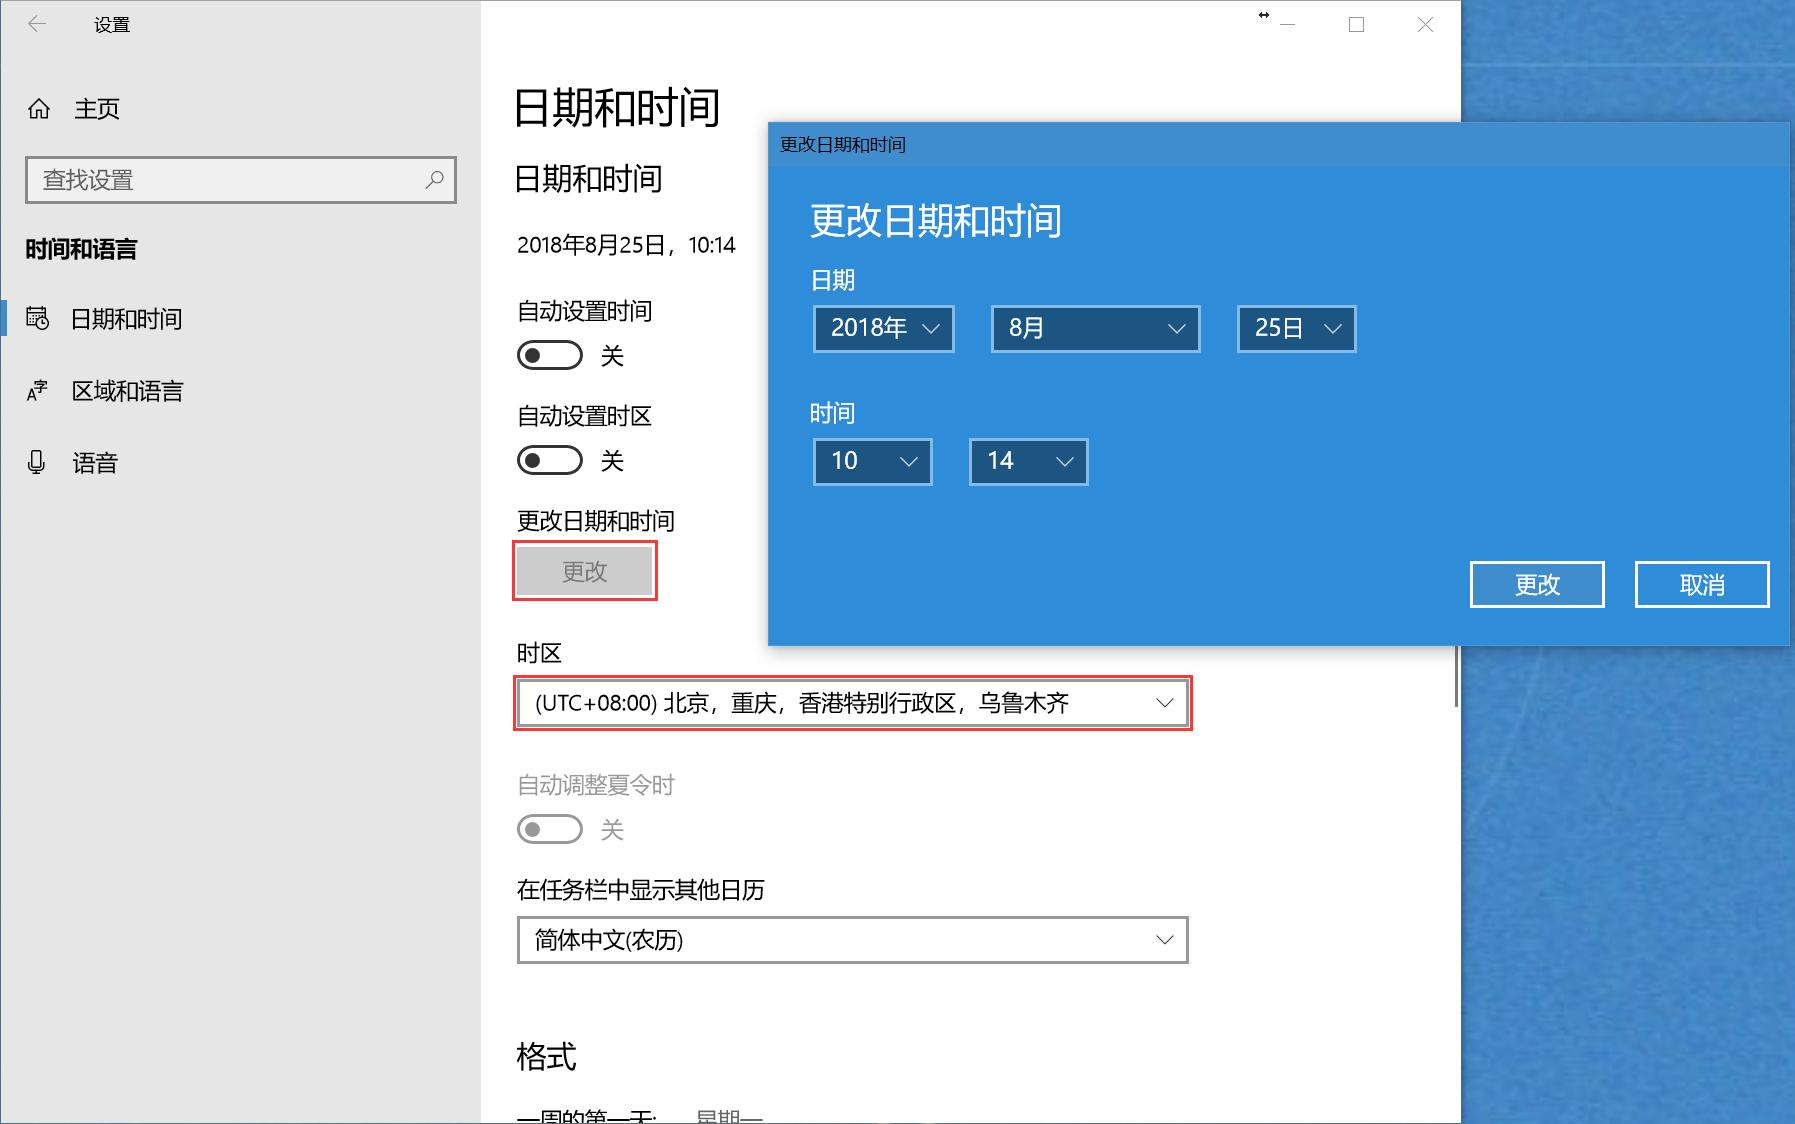Open the month dropdown showing 8月
Screen dimensions: 1795x1124
point(1094,328)
